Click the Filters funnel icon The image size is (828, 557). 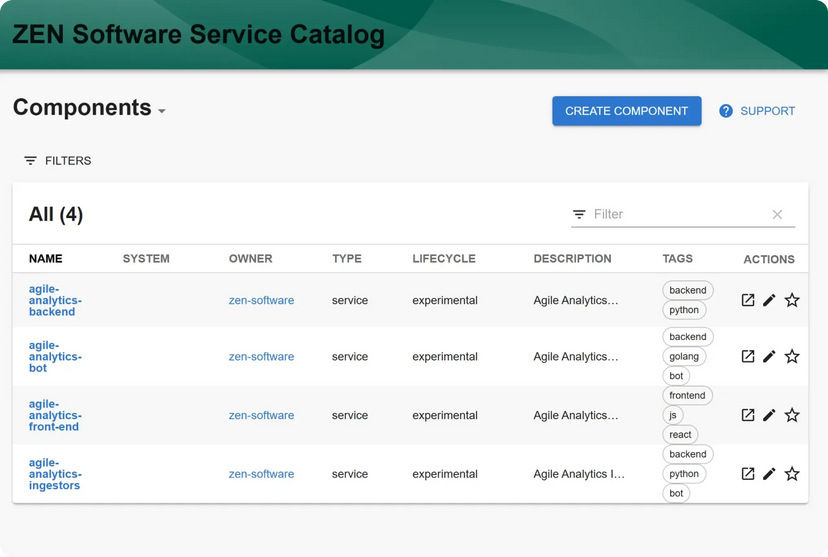click(31, 161)
